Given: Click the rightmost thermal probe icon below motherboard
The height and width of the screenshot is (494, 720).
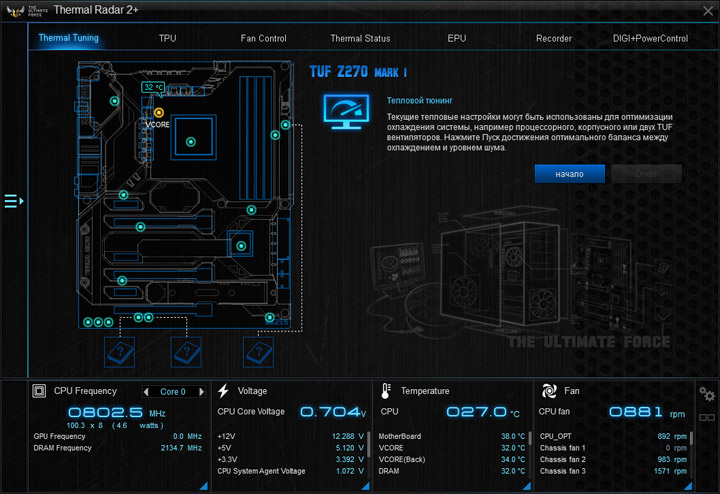Looking at the screenshot, I should (x=258, y=351).
